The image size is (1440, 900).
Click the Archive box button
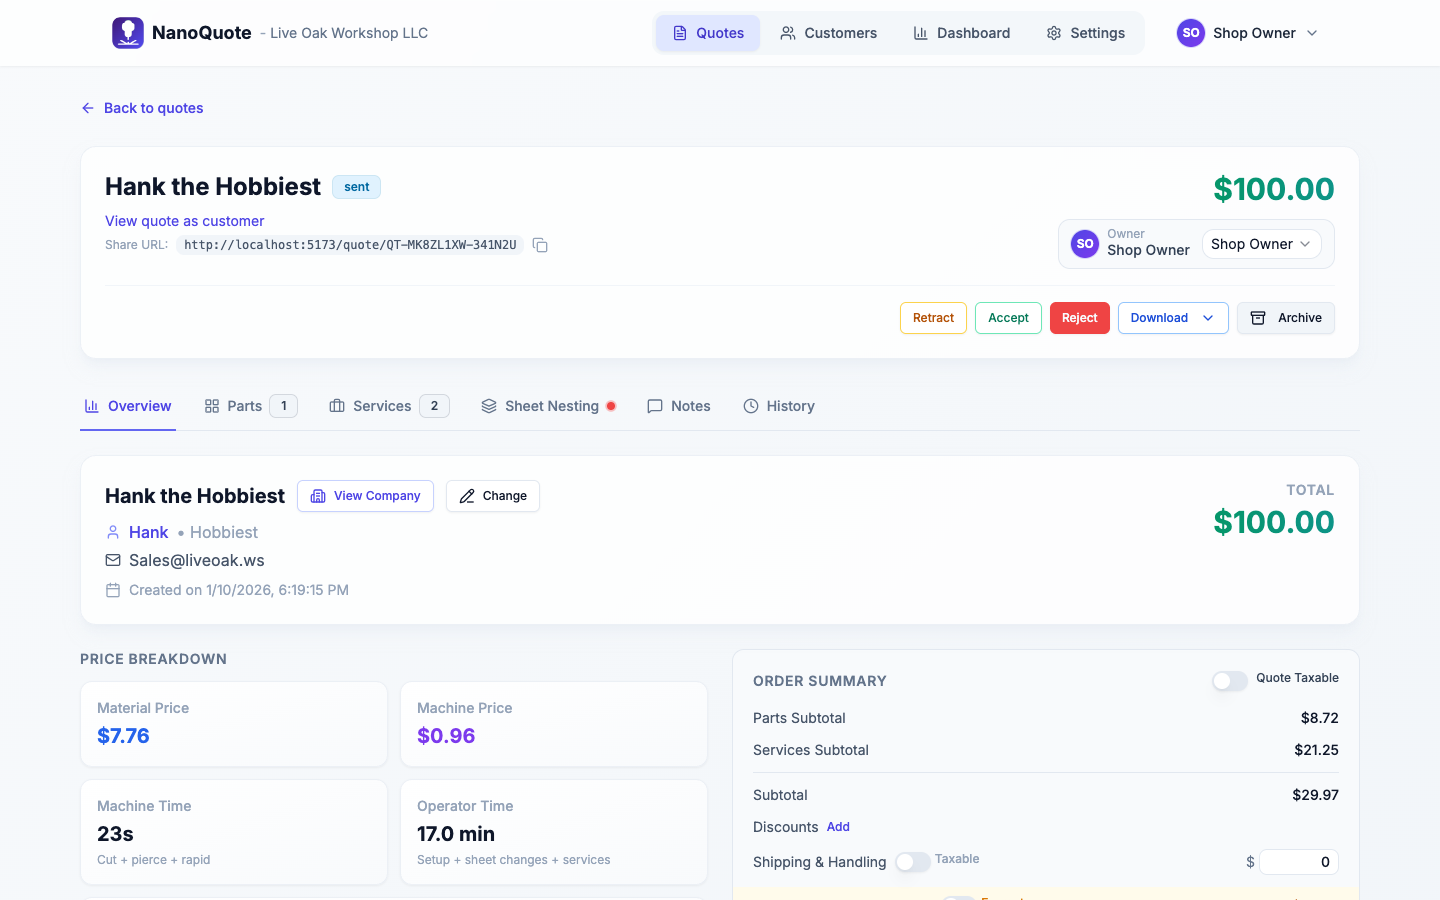click(1285, 318)
